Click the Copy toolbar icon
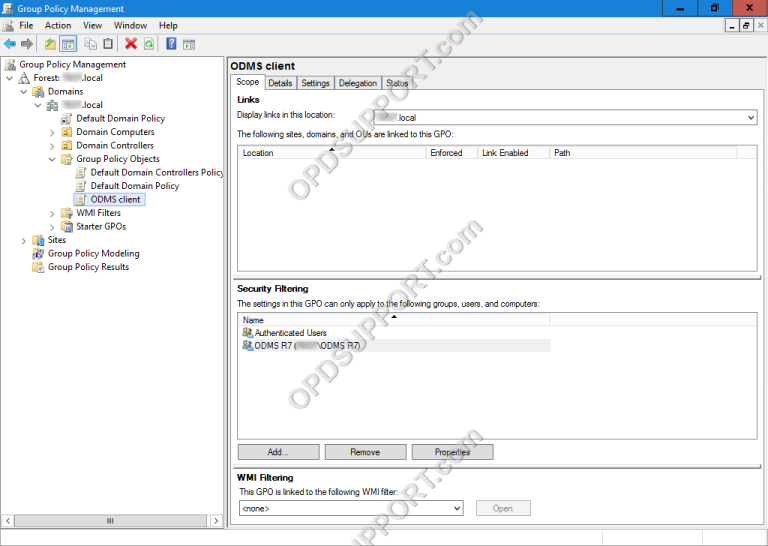 [91, 44]
